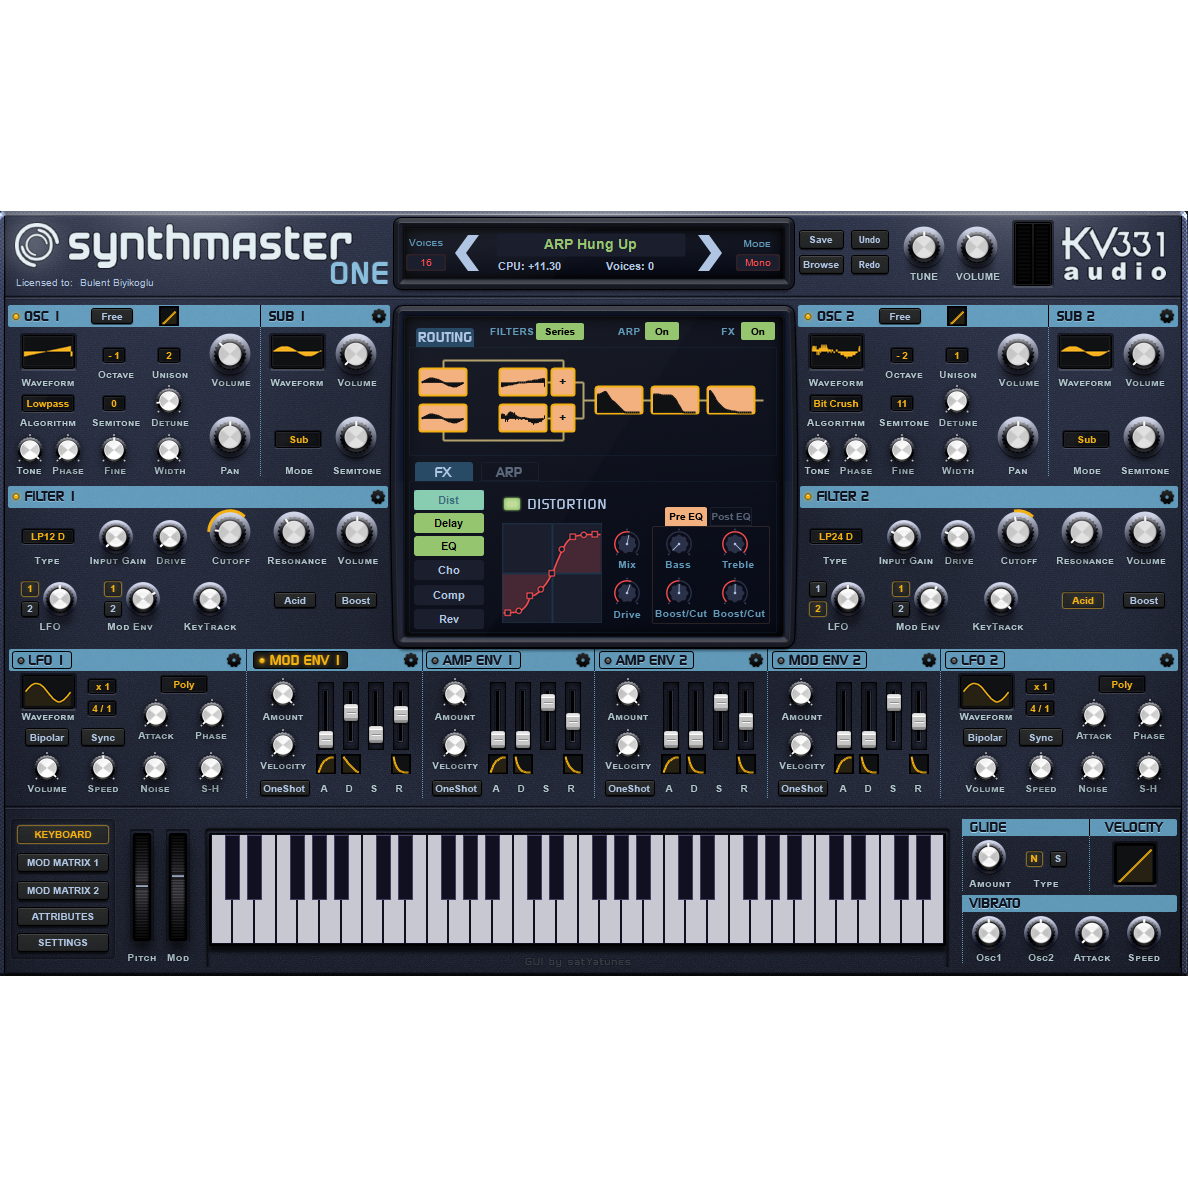Image resolution: width=1188 pixels, height=1188 pixels.
Task: Open the Series filter routing selector
Action: pos(560,331)
